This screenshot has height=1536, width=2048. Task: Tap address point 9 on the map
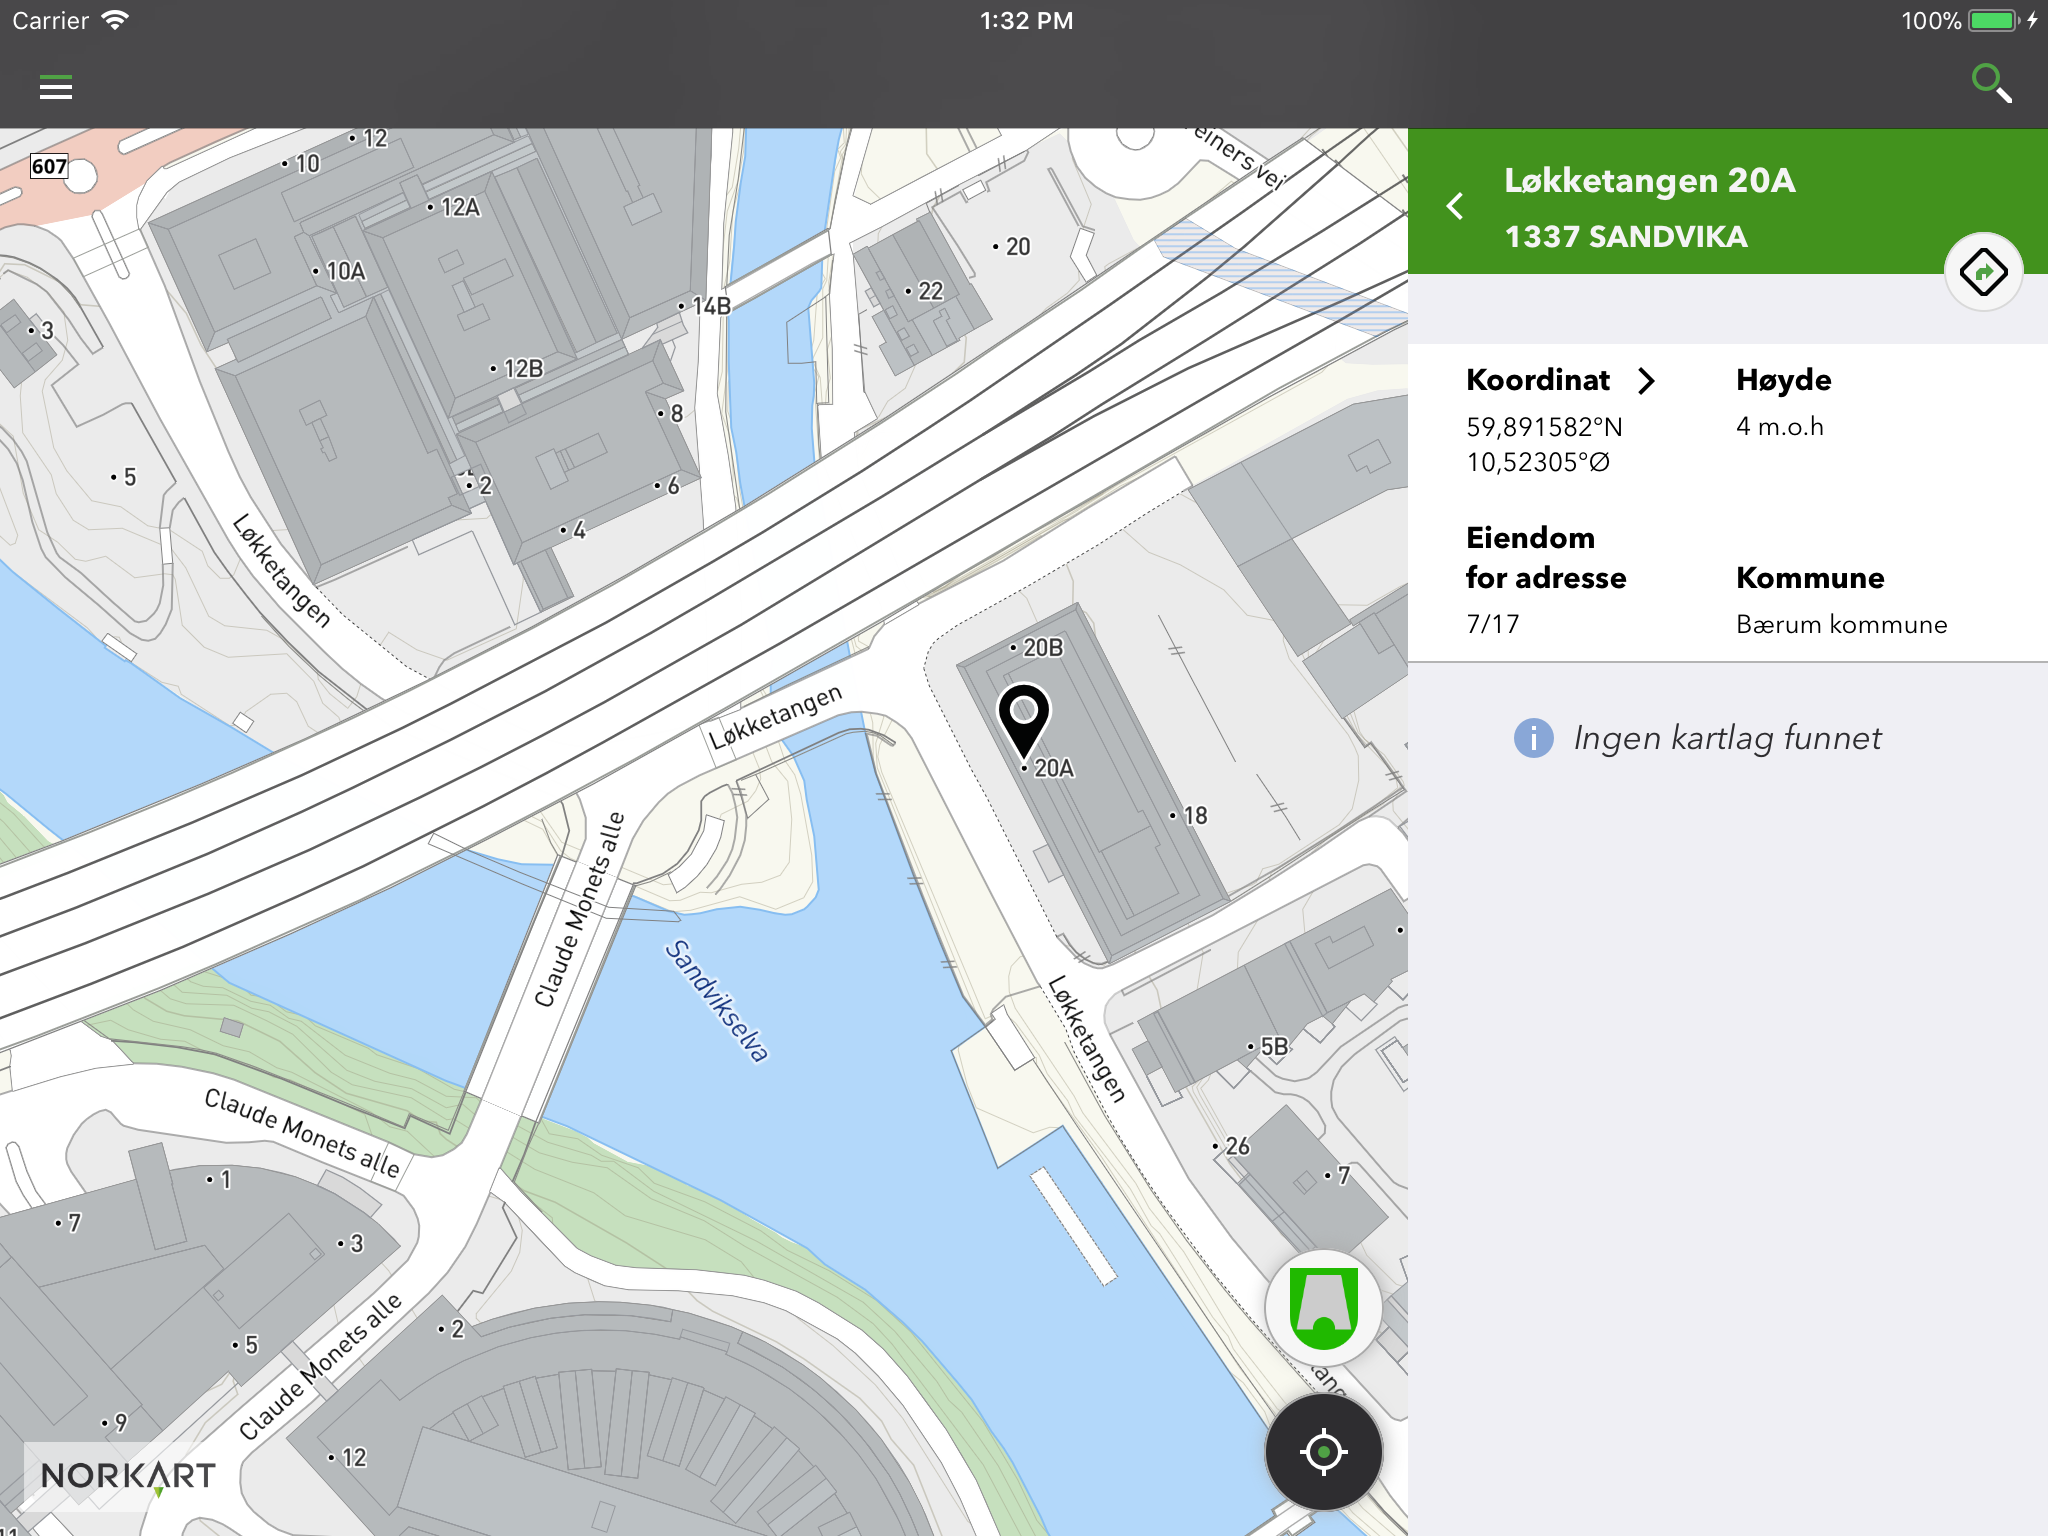115,1423
